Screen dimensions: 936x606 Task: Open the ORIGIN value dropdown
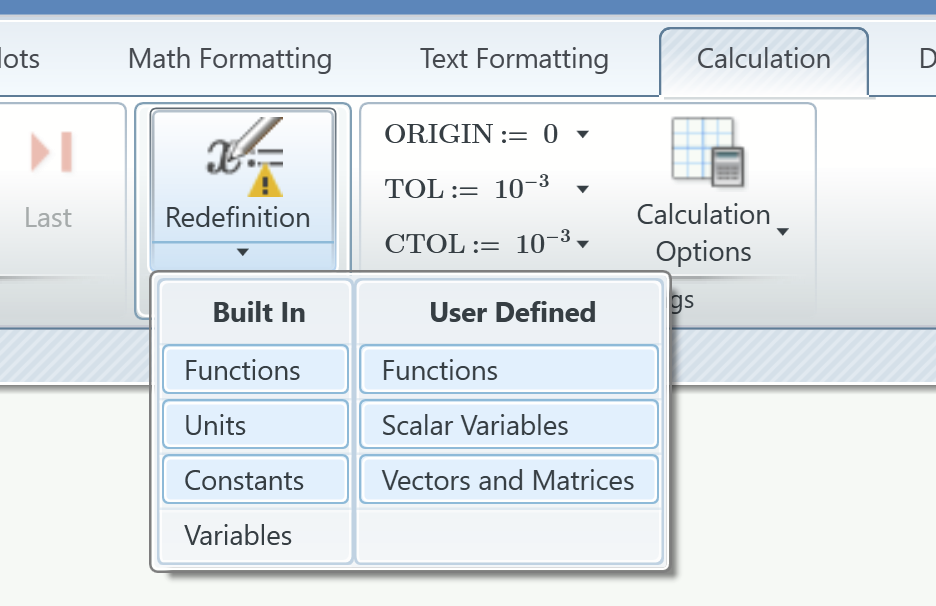(x=583, y=134)
